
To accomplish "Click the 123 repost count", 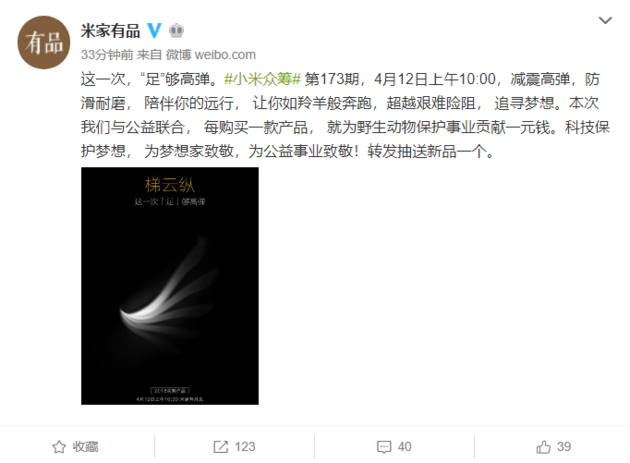I will click(x=245, y=447).
